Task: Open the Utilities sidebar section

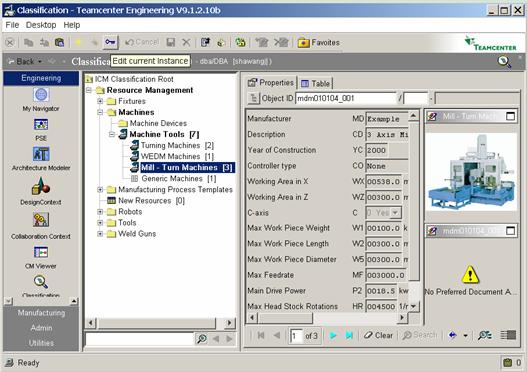Action: 41,343
